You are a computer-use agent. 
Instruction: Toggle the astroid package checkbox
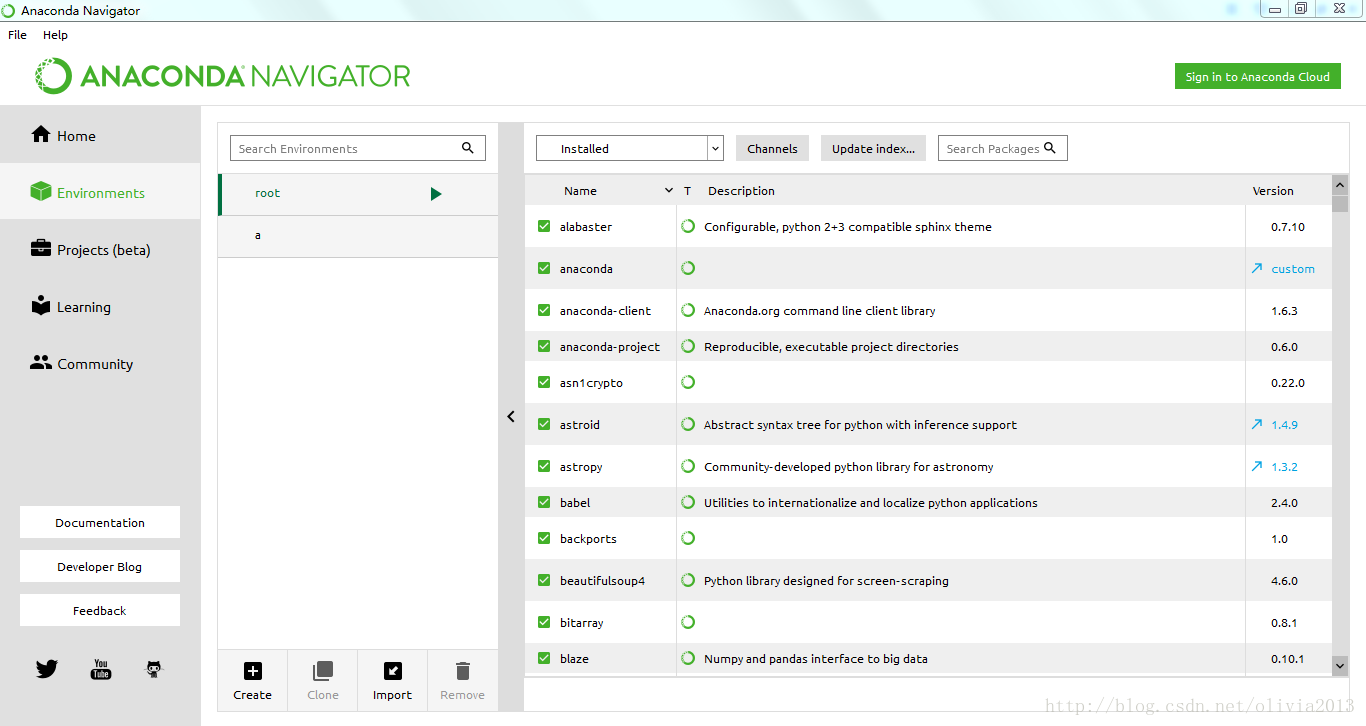[544, 424]
